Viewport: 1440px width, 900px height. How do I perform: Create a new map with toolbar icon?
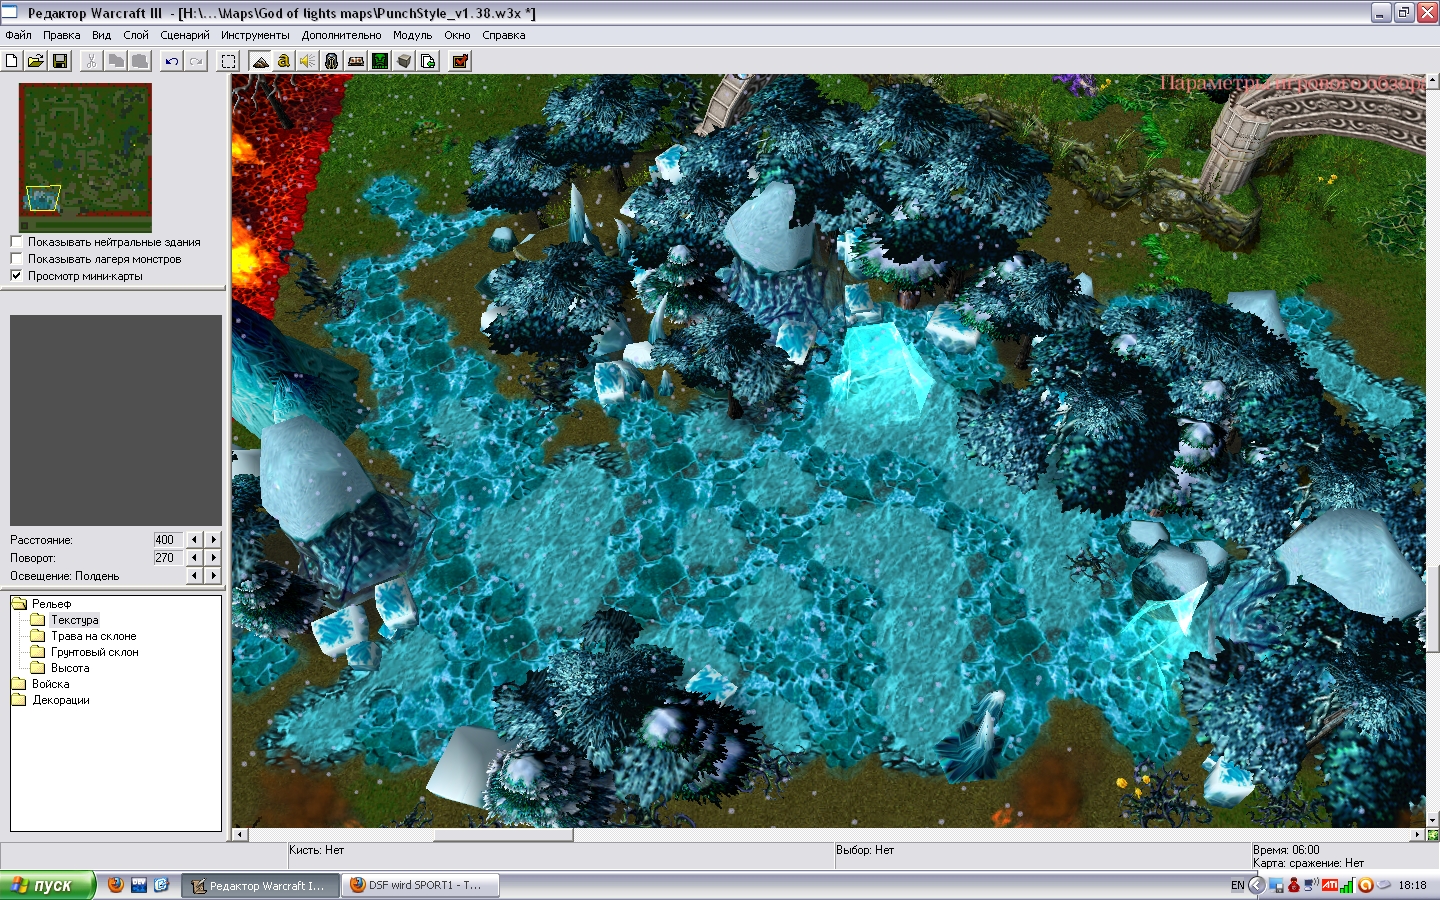tap(12, 61)
